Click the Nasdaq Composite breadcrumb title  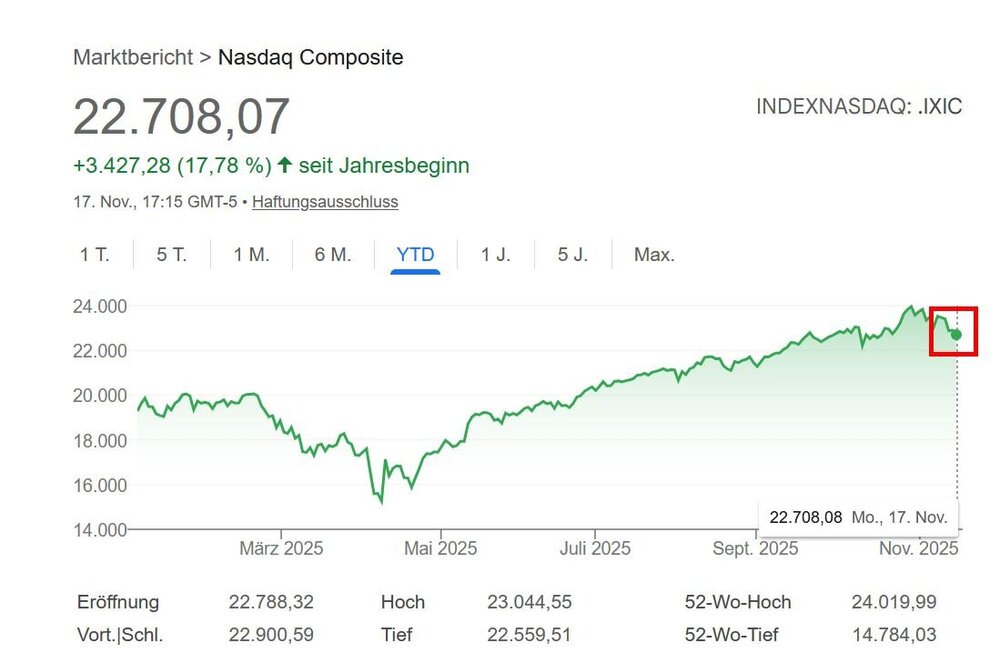coord(311,57)
